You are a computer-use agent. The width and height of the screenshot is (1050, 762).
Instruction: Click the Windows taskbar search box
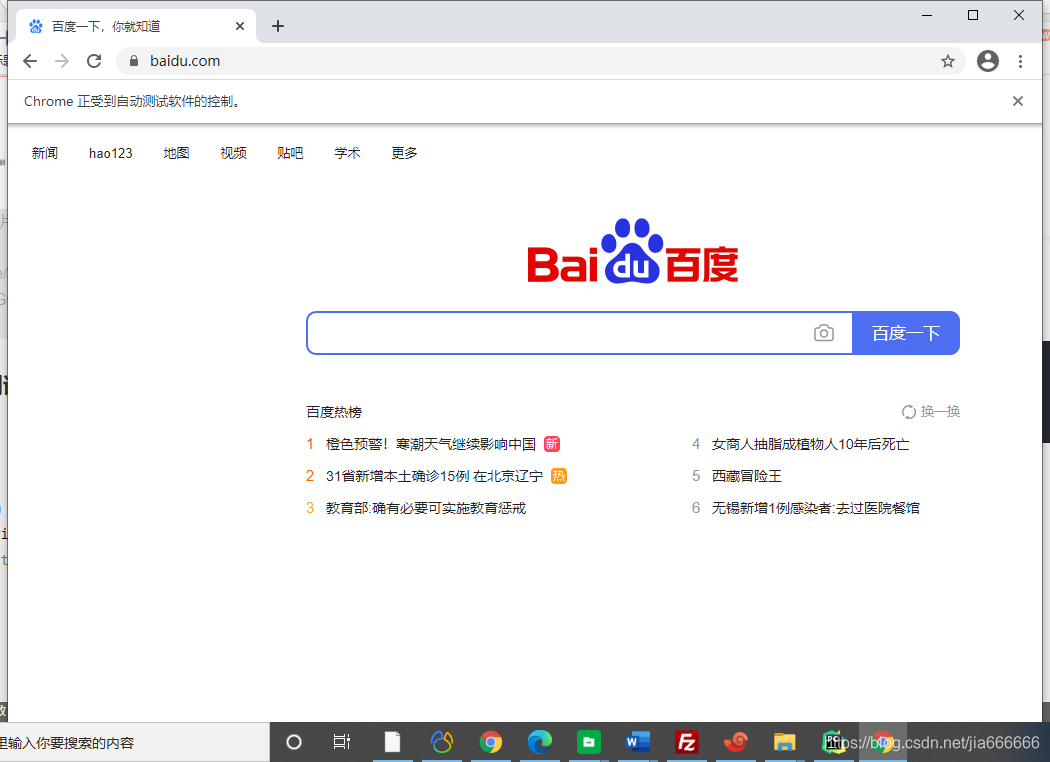[x=134, y=742]
